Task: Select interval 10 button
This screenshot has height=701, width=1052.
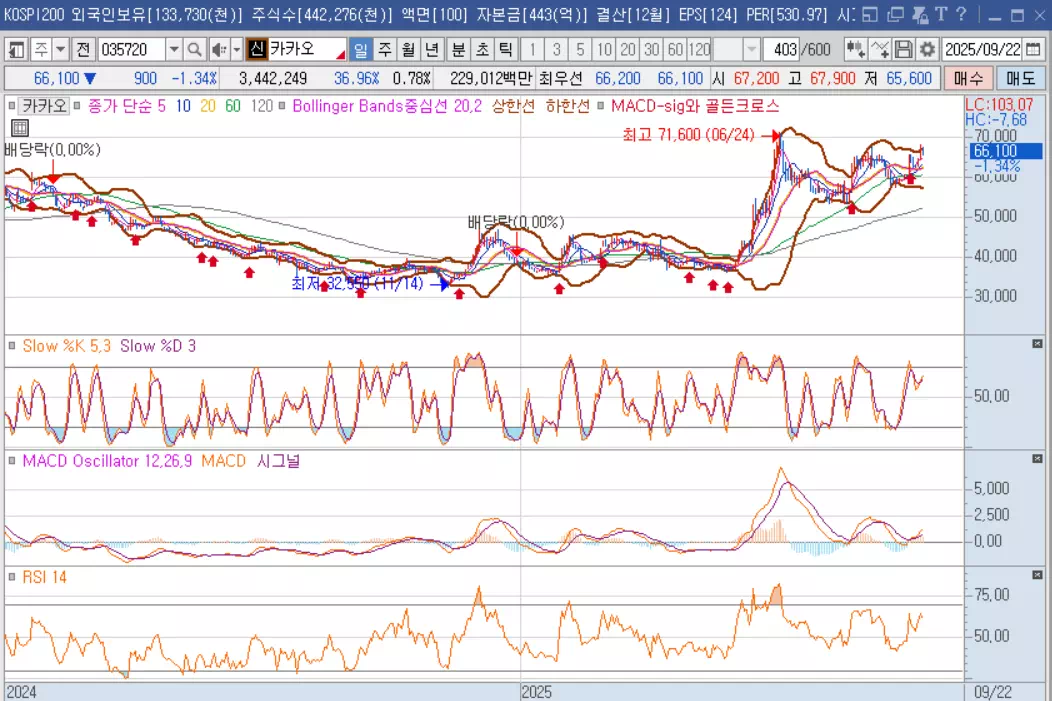Action: click(604, 50)
